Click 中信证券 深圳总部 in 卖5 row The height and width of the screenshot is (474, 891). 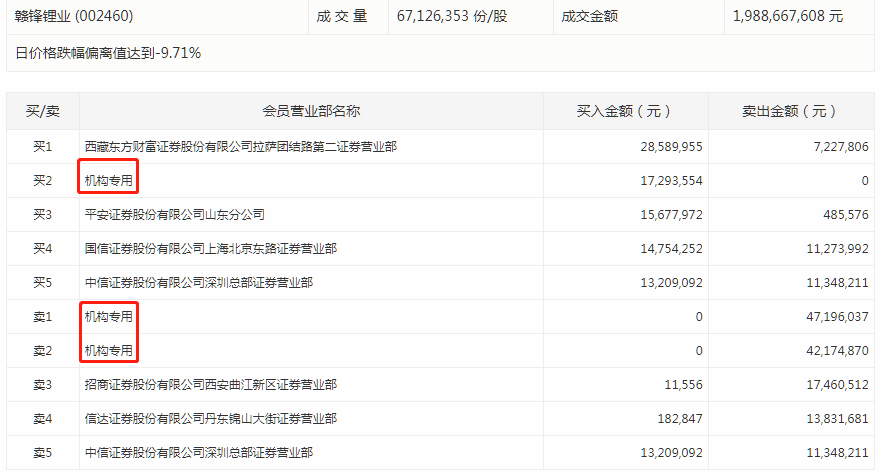pyautogui.click(x=198, y=453)
